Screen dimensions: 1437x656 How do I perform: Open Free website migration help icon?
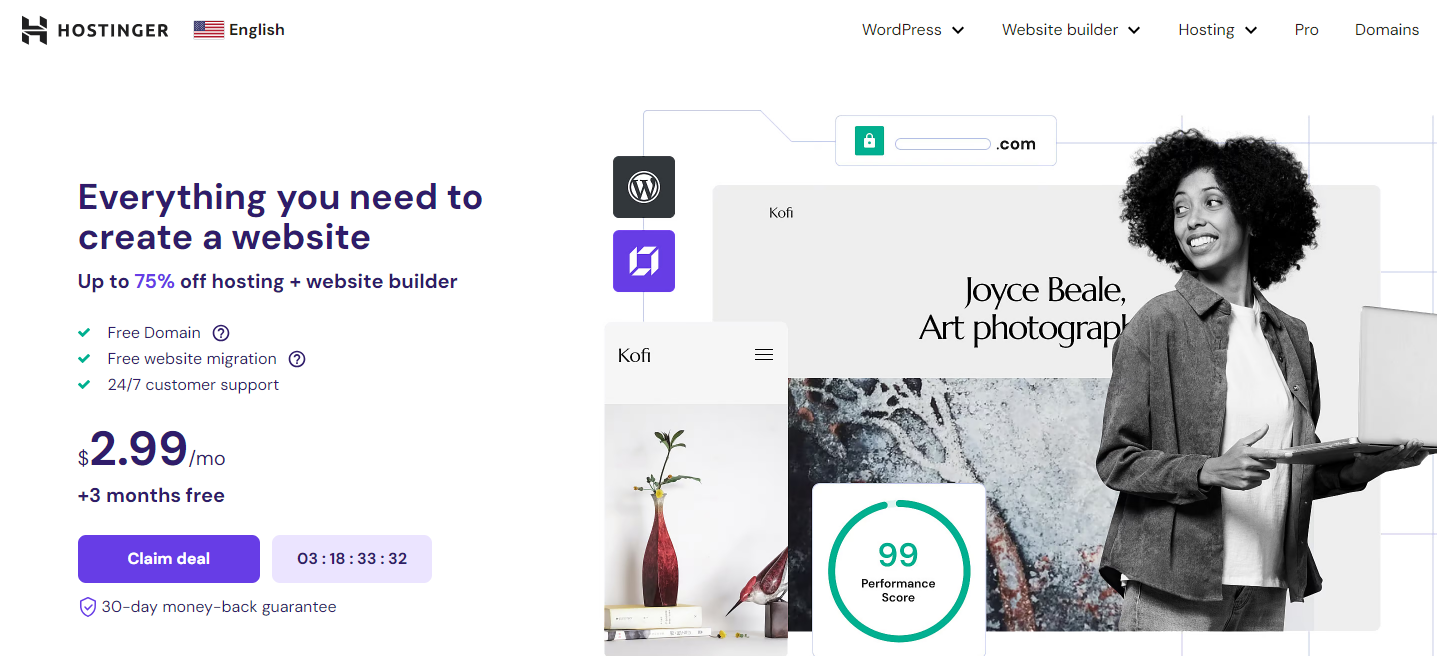point(297,359)
